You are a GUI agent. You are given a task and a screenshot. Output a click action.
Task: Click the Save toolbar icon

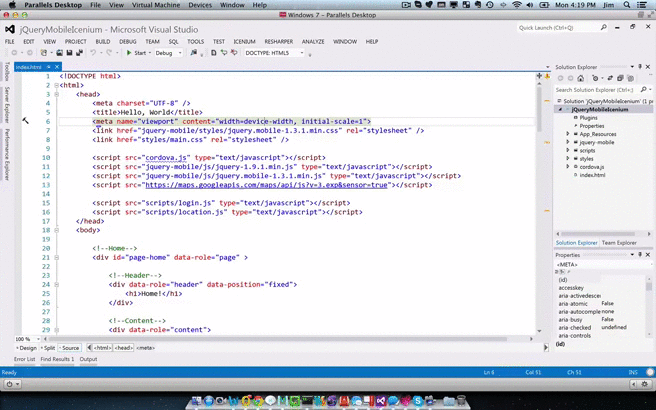click(x=69, y=53)
